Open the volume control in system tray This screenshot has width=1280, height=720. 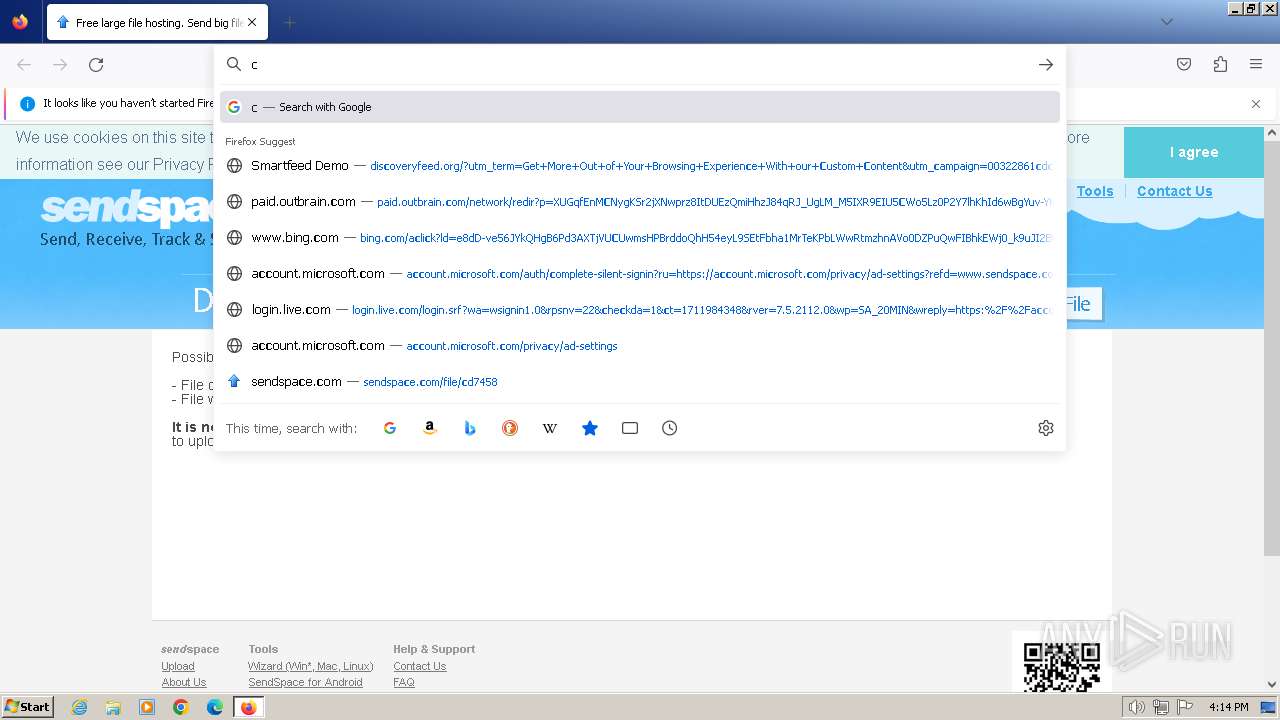[x=1136, y=707]
